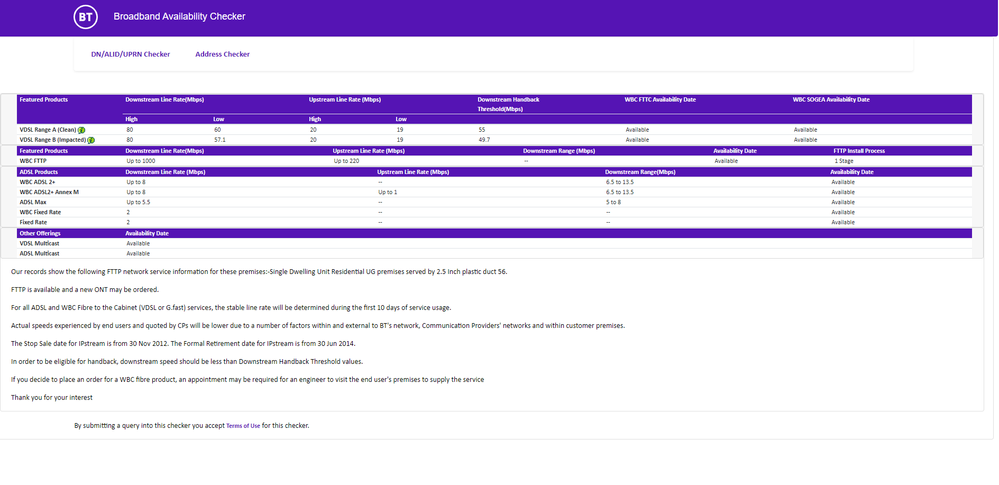
Task: Open the Terms of Use link
Action: tap(243, 426)
